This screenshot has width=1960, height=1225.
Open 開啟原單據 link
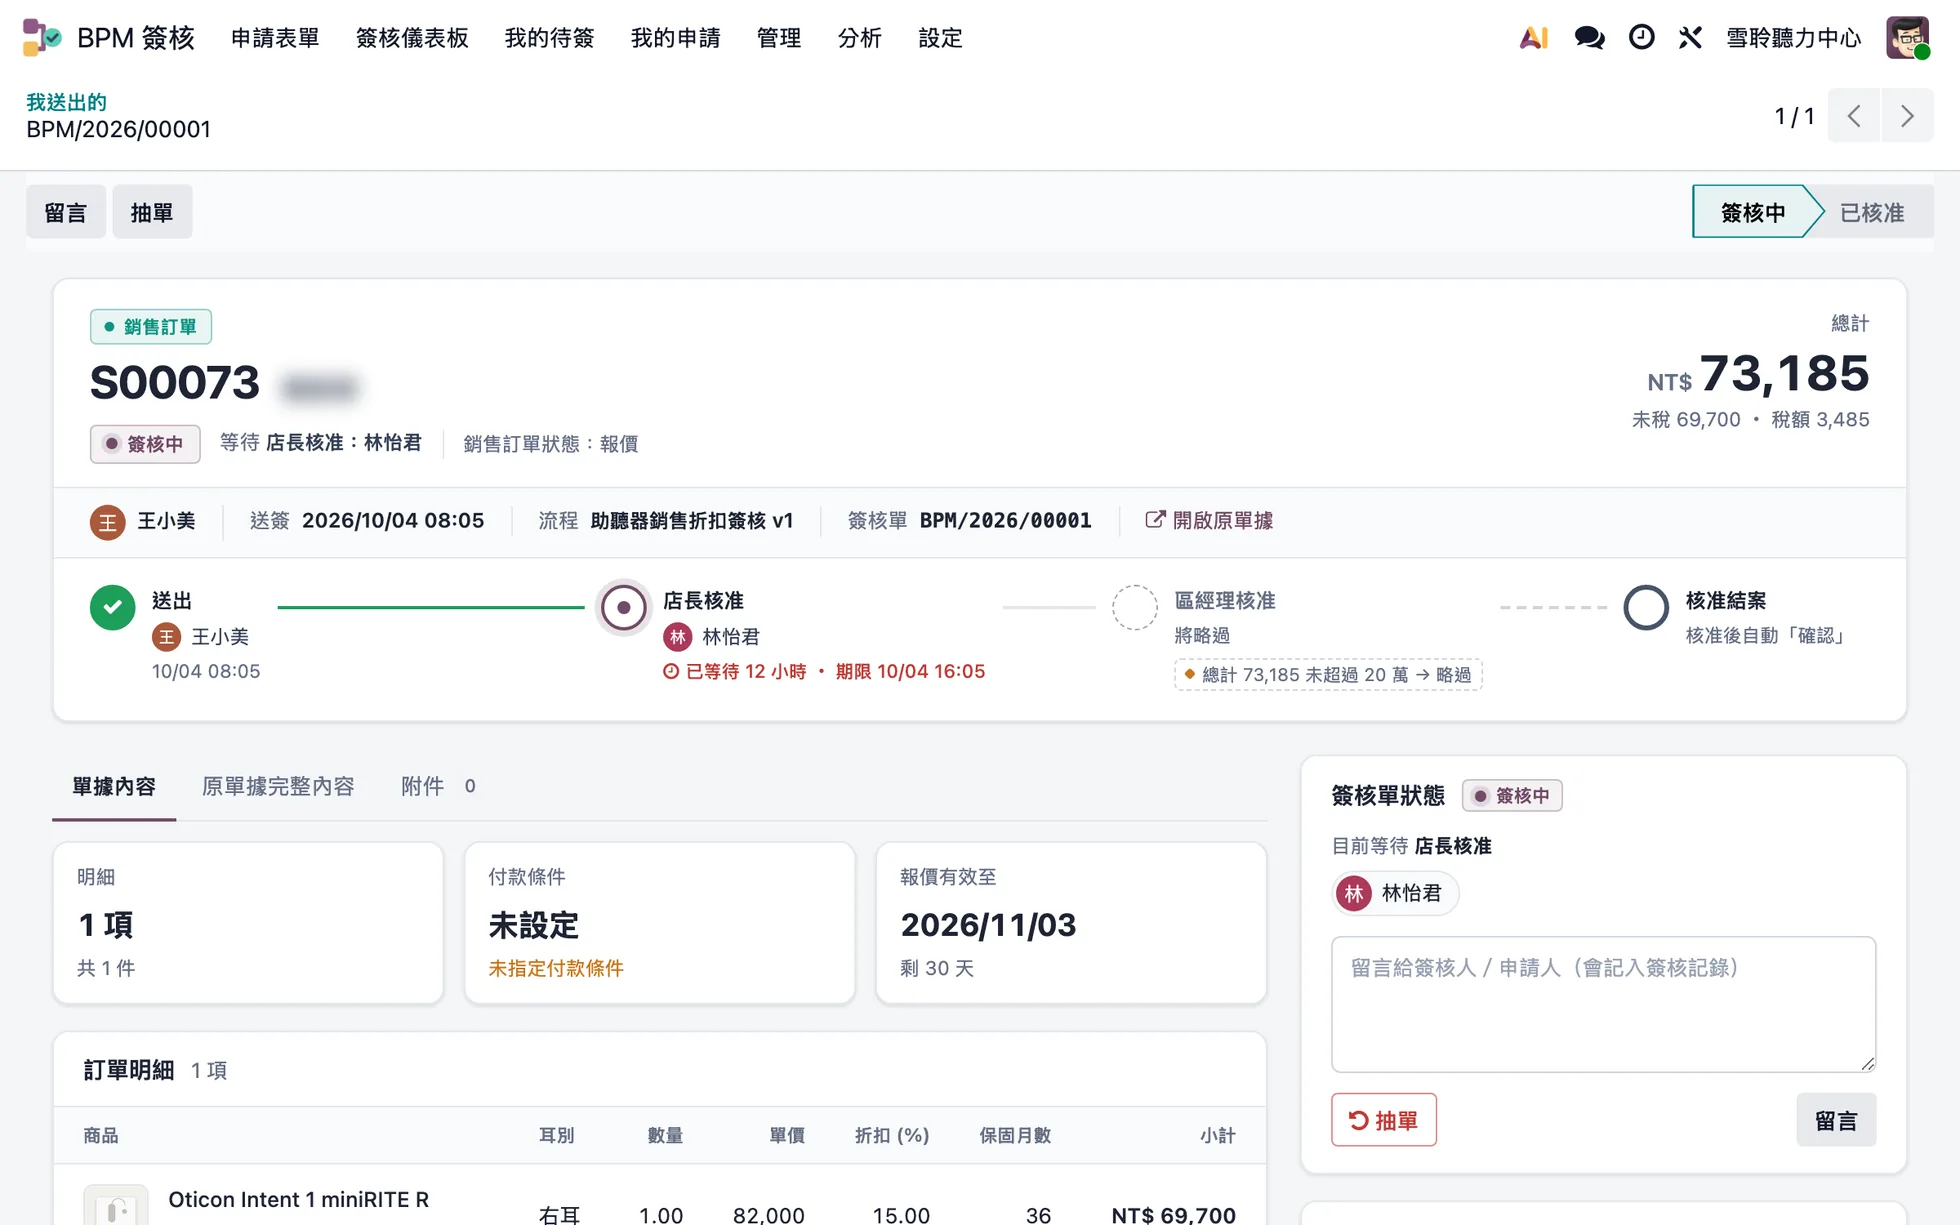point(1209,521)
